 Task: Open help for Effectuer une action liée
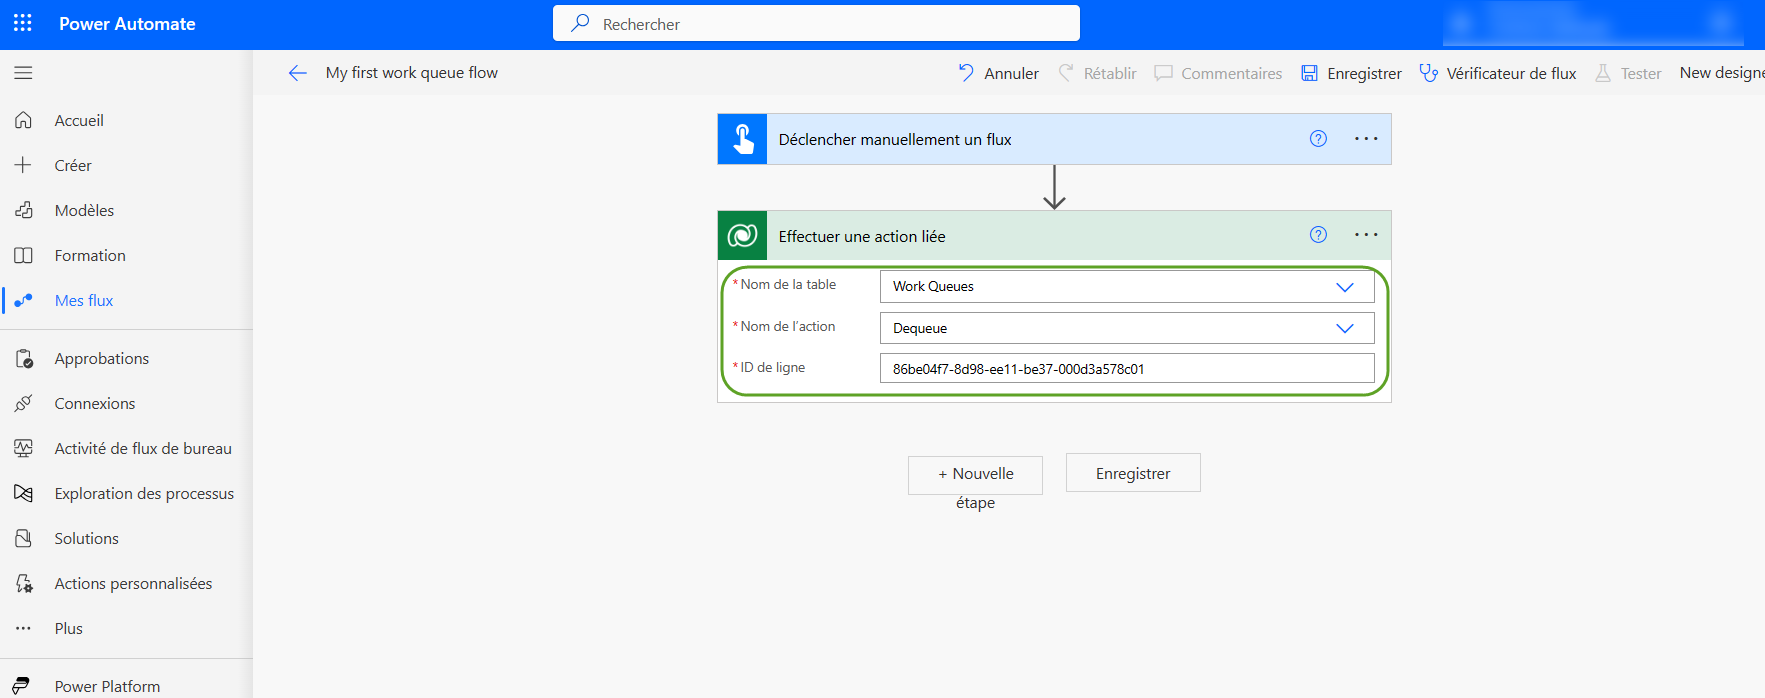click(1318, 235)
